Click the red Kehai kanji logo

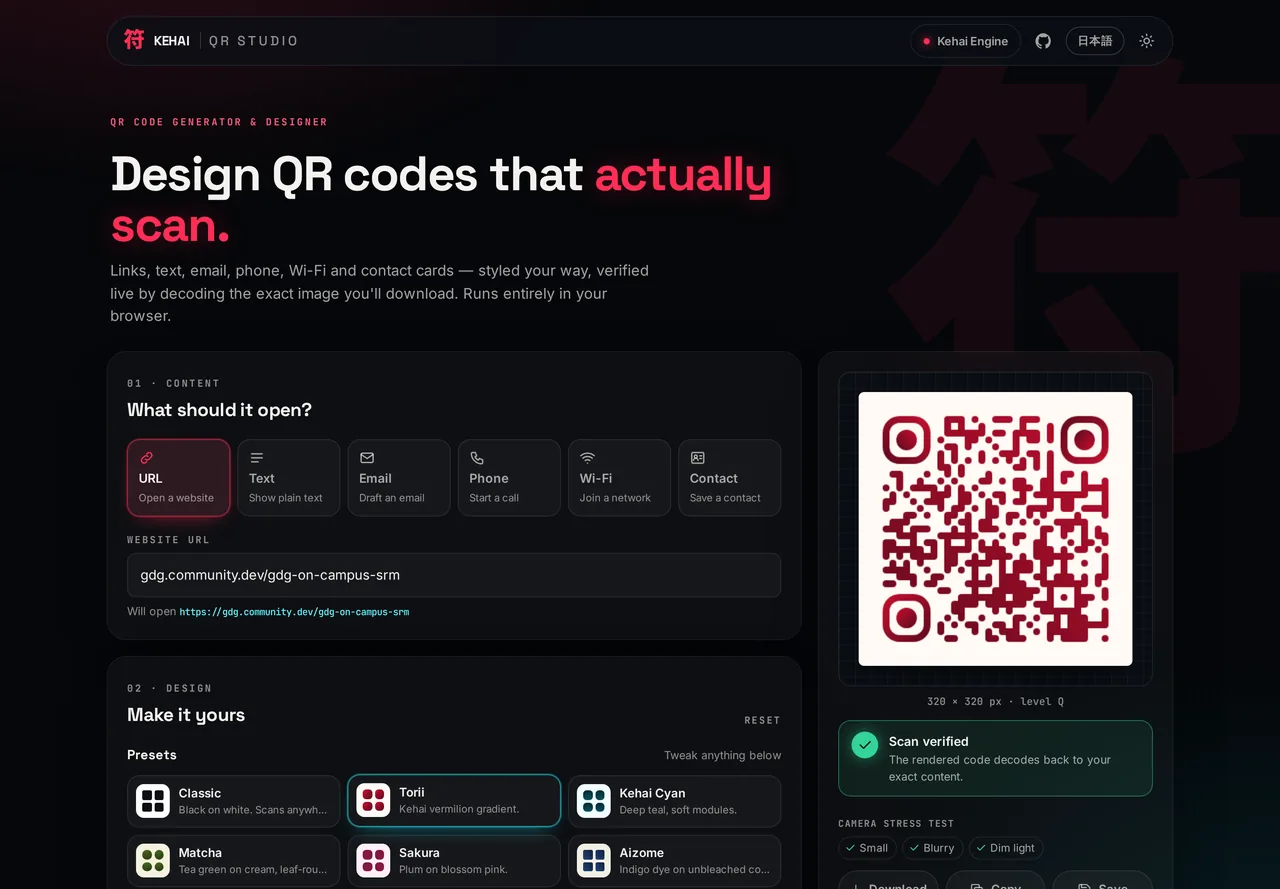[134, 40]
